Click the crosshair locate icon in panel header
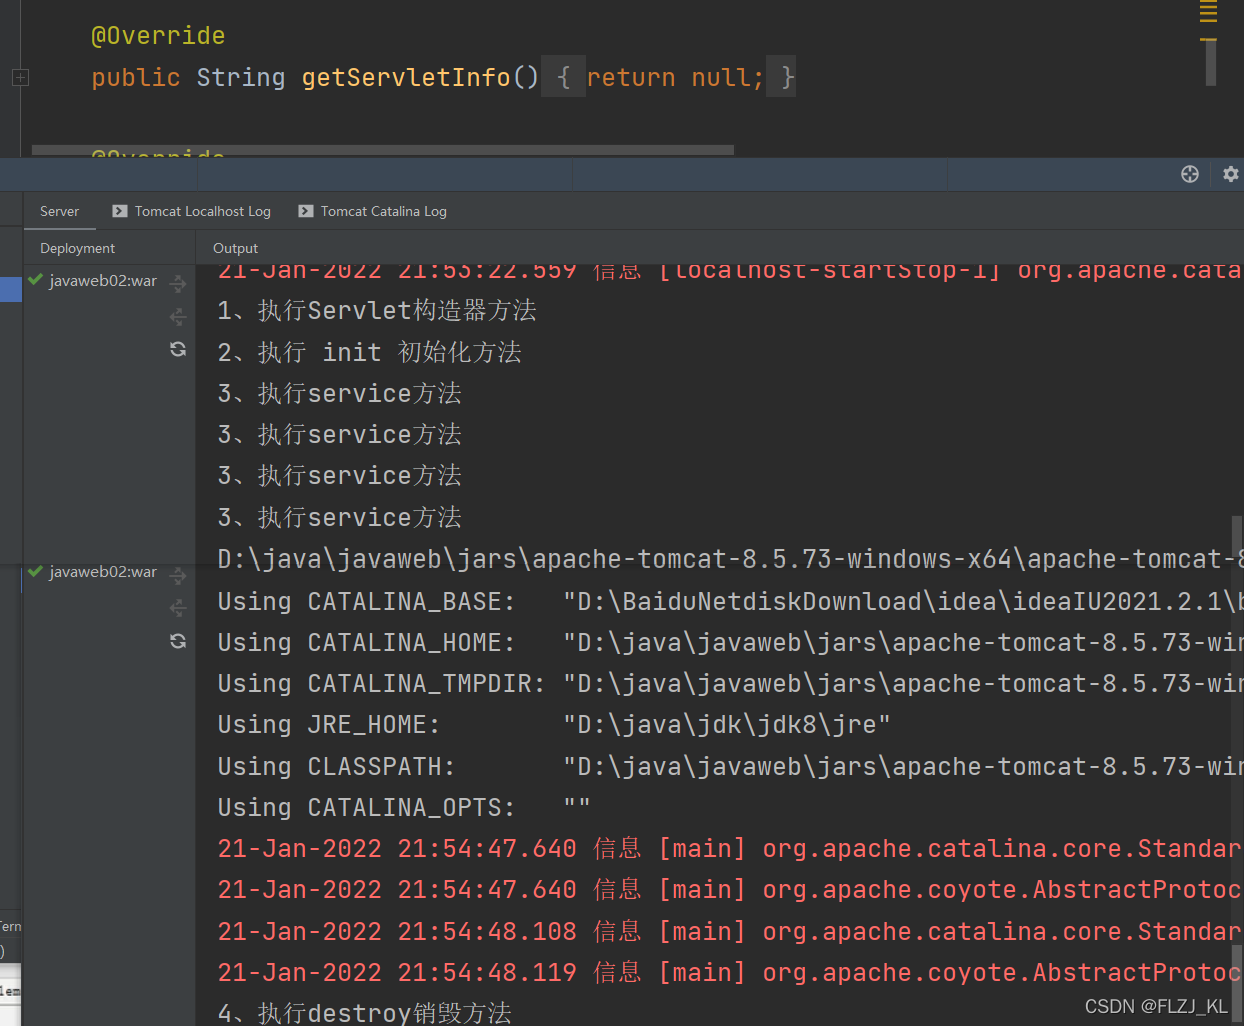Image resolution: width=1244 pixels, height=1026 pixels. click(1189, 174)
